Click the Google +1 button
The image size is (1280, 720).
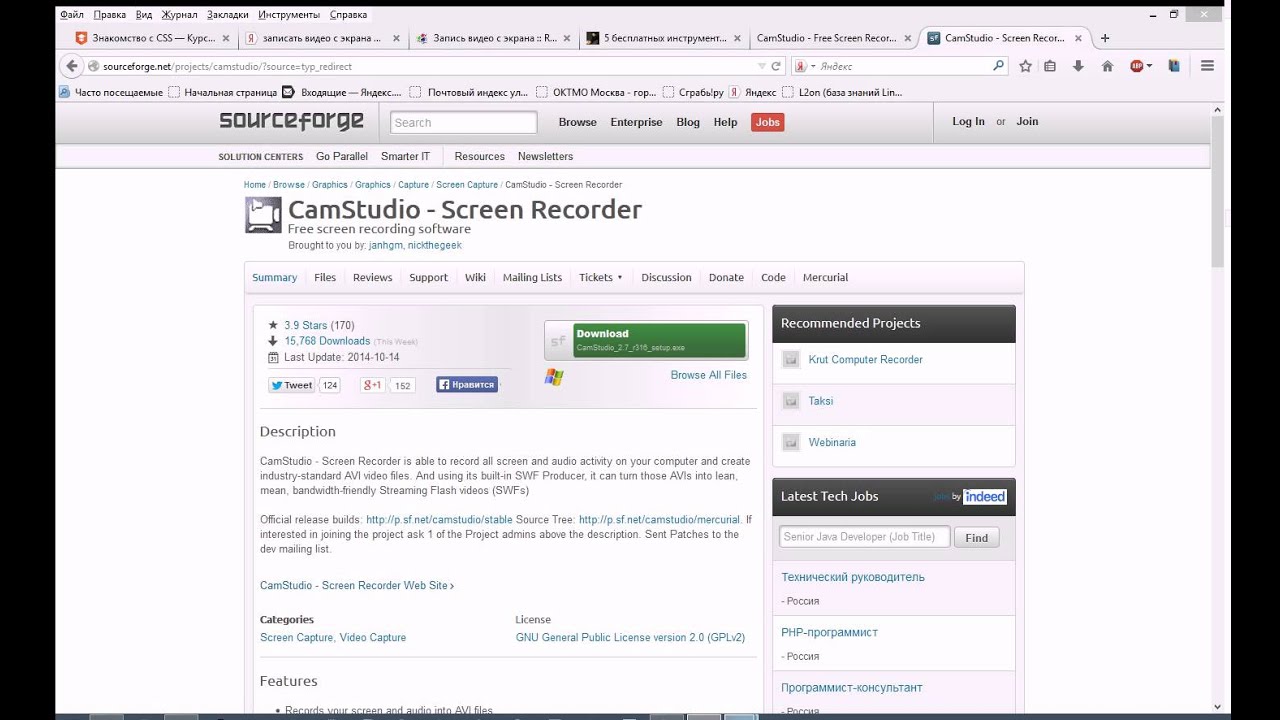(373, 385)
